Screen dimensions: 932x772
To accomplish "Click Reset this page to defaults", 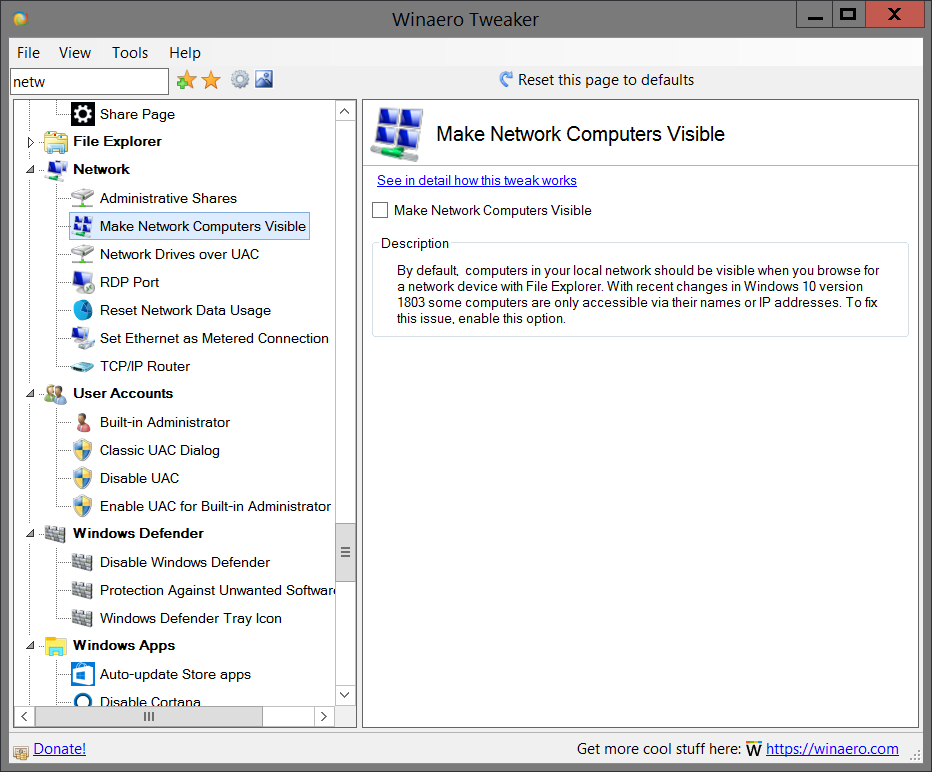I will click(x=600, y=79).
